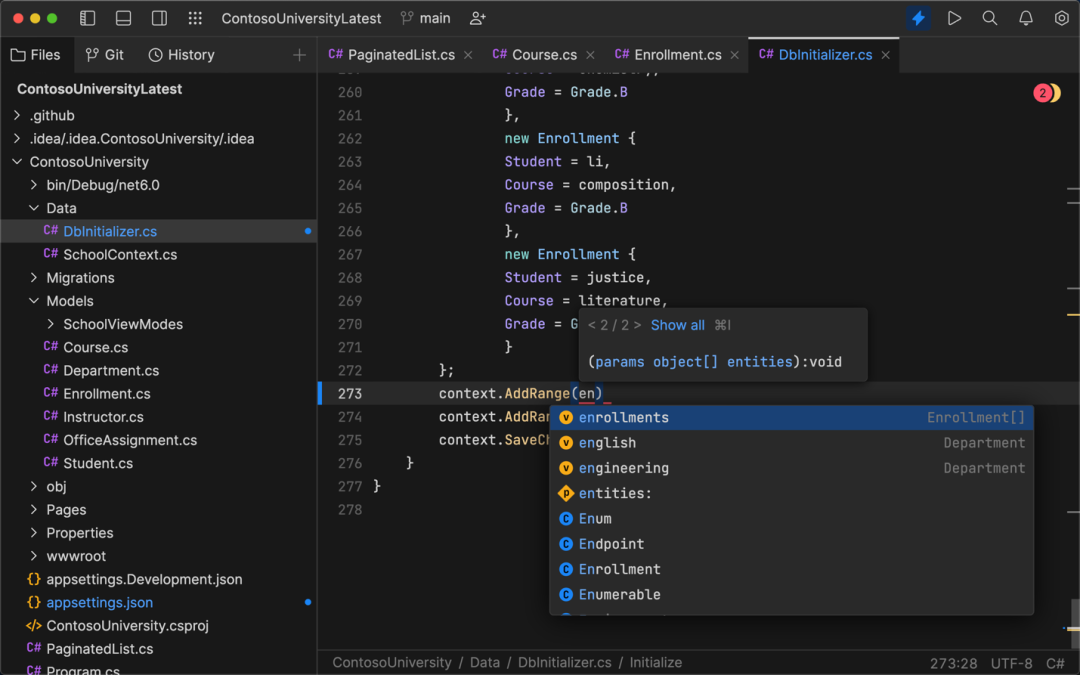Click the red error count badge
The image size is (1080, 675).
1042,92
